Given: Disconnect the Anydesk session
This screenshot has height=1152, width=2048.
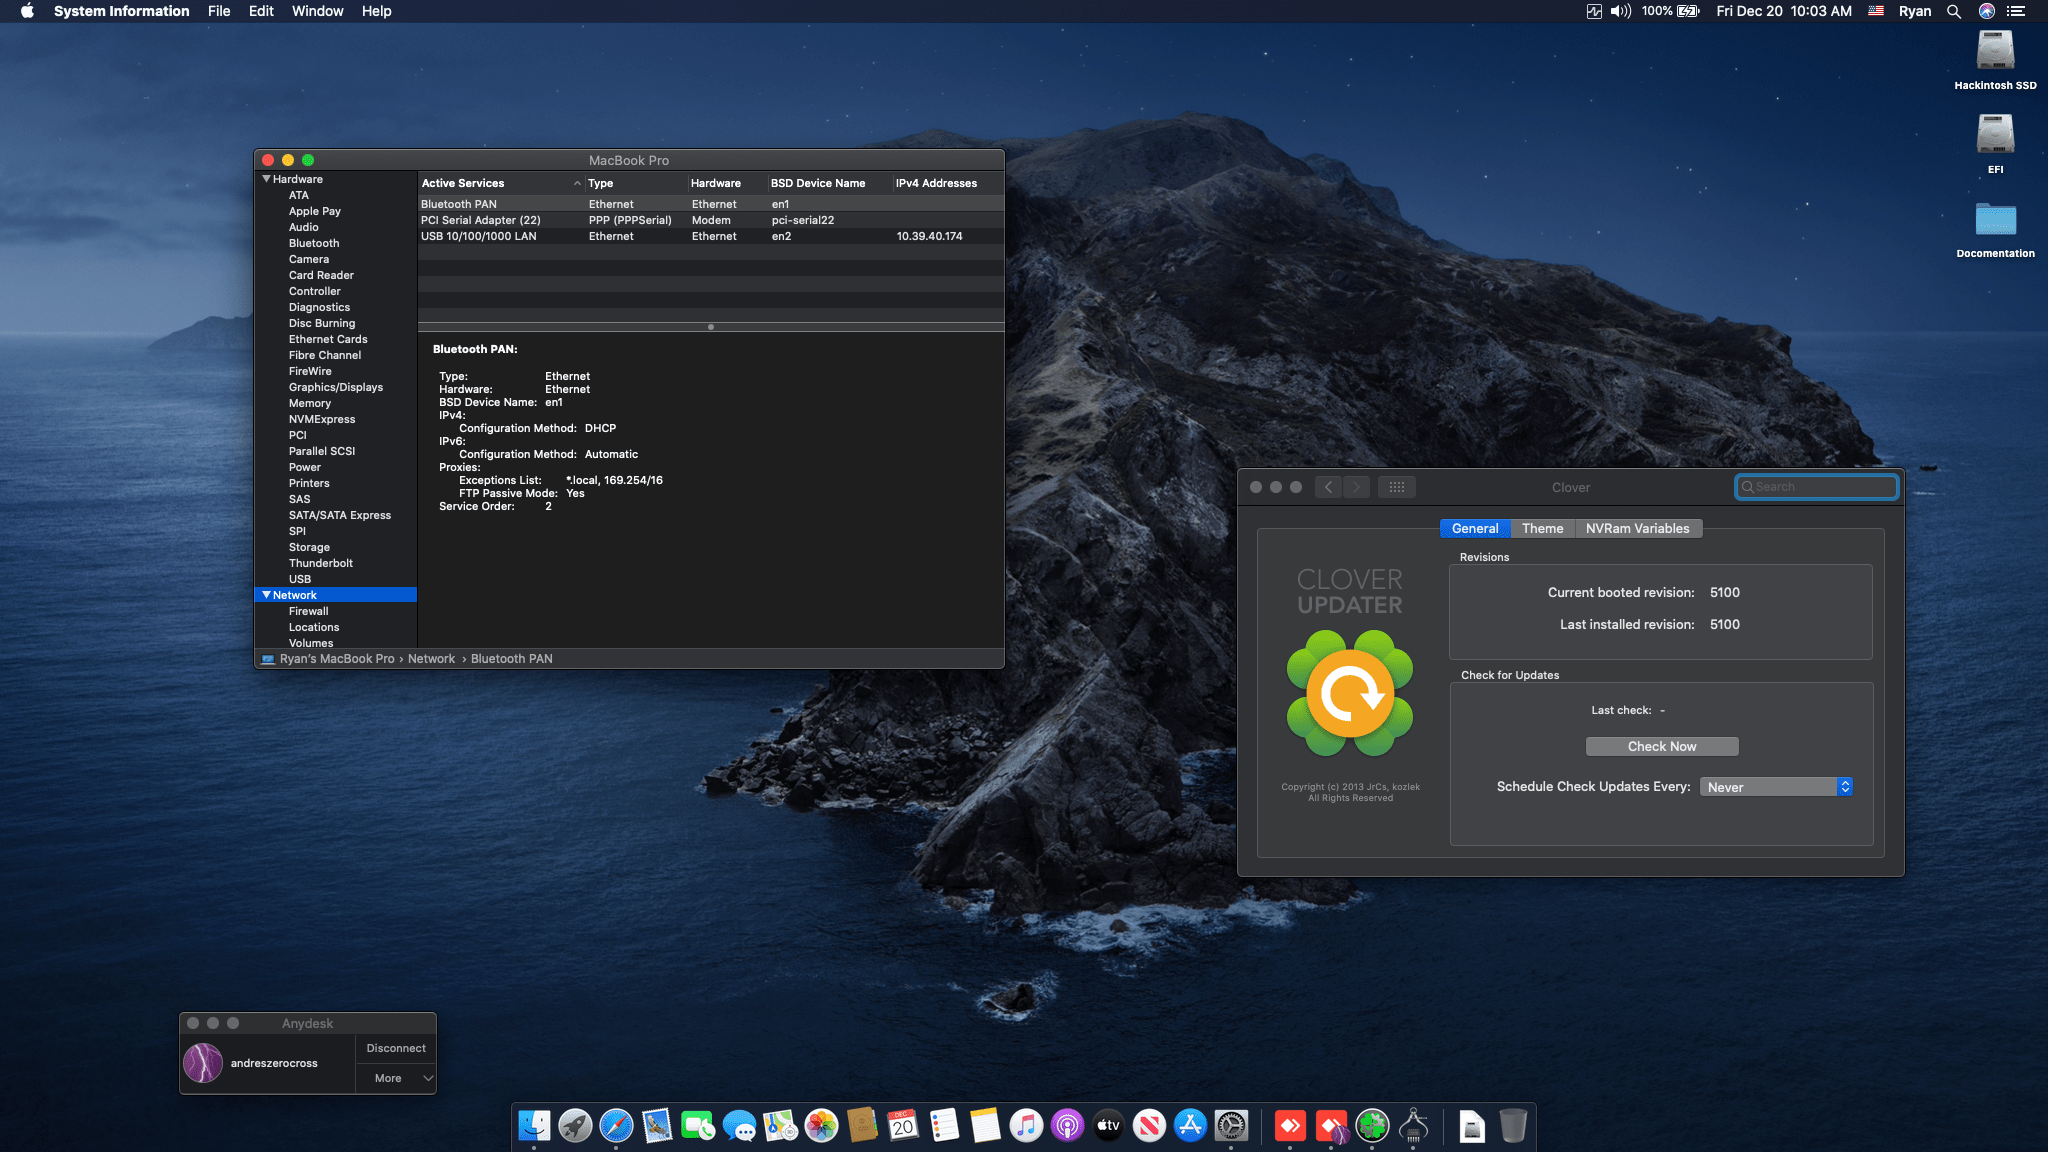Looking at the screenshot, I should [396, 1048].
